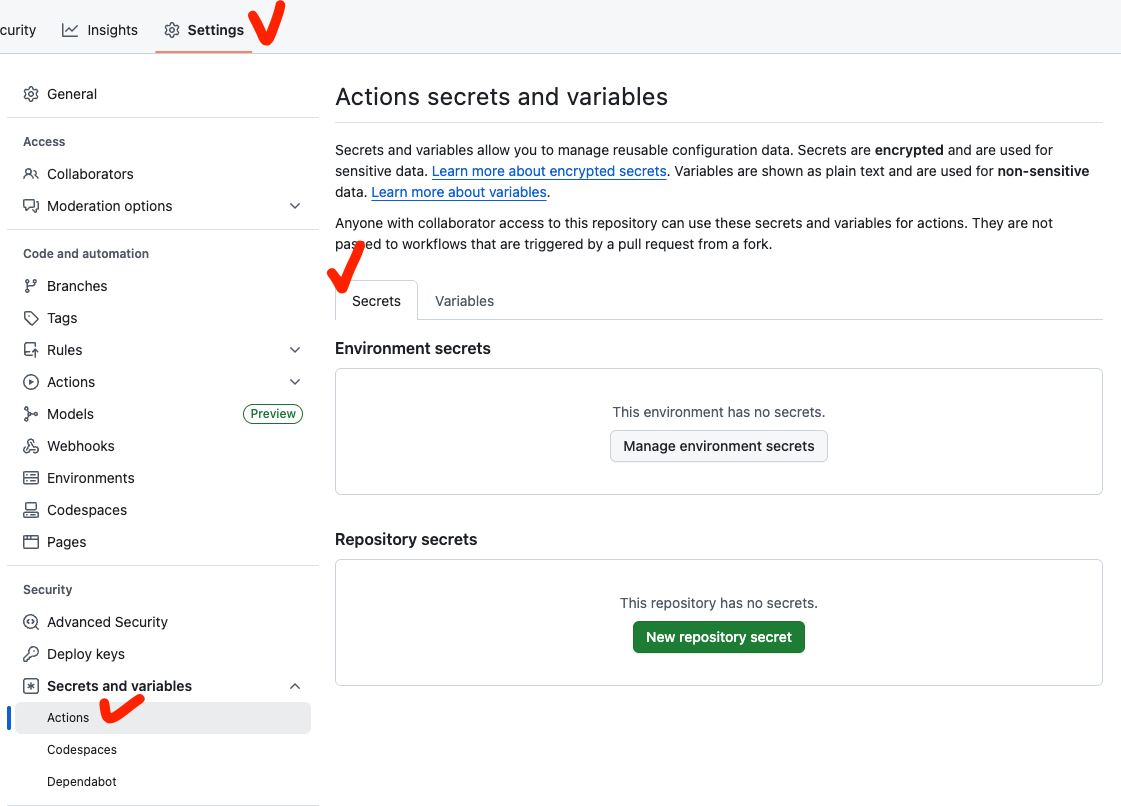Click the Advanced Security shield icon
The width and height of the screenshot is (1121, 806).
tap(31, 622)
